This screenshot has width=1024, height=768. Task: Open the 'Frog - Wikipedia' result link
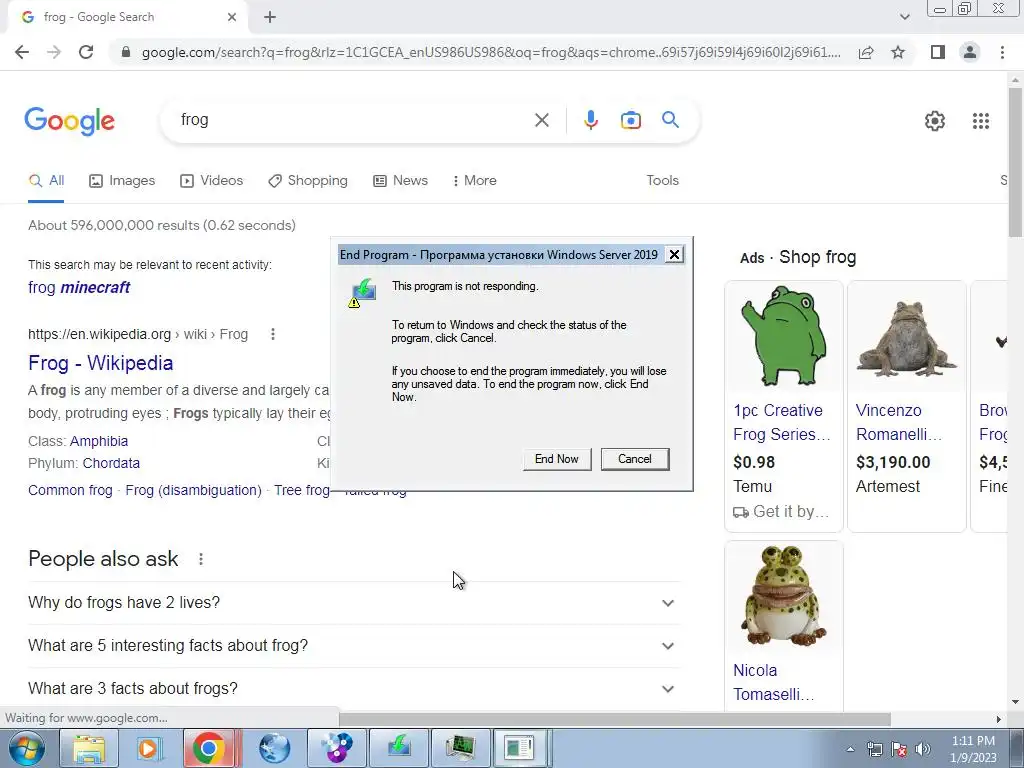pos(101,363)
